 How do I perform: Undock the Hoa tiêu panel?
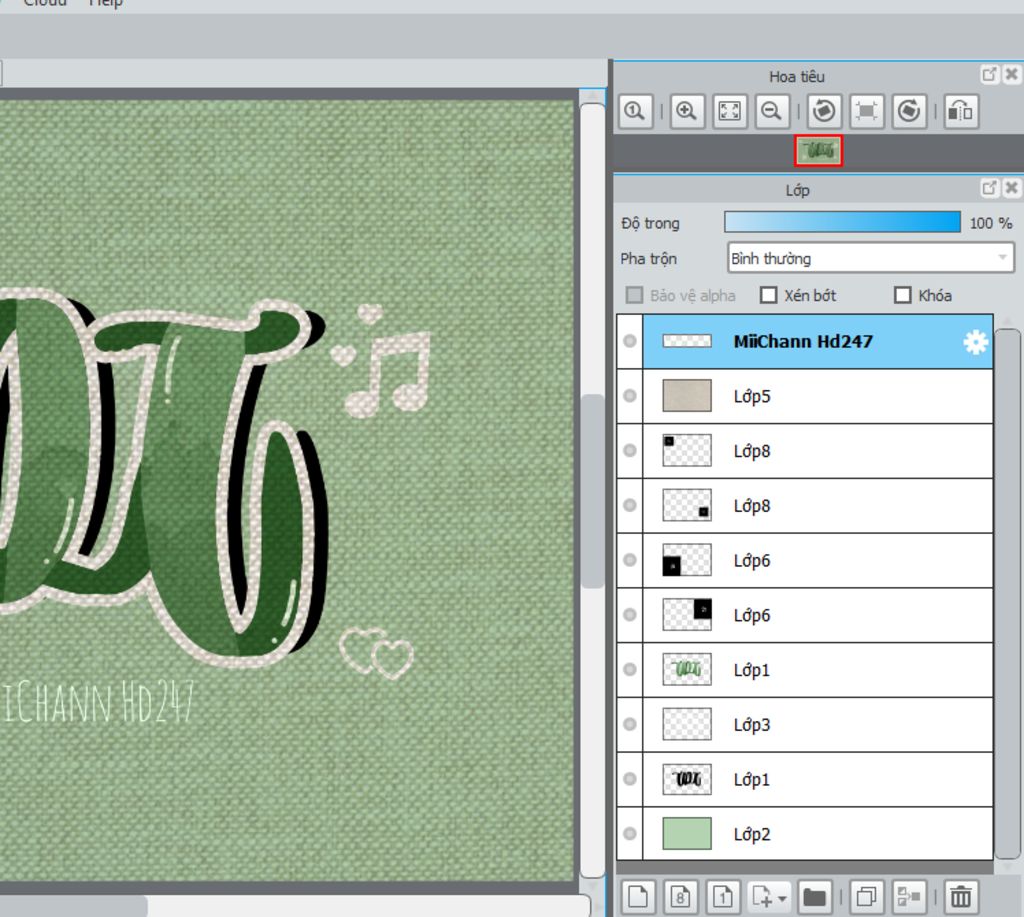(989, 74)
